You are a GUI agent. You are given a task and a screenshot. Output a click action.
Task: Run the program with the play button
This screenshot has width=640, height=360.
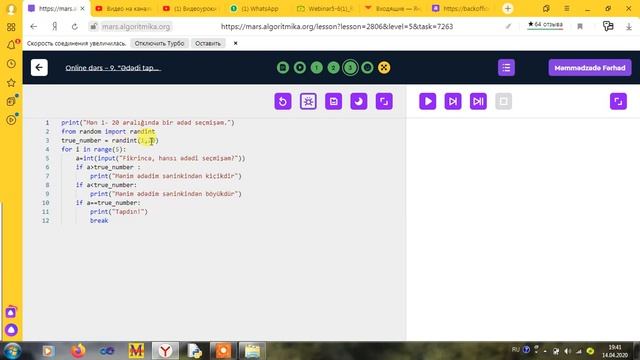coord(428,102)
